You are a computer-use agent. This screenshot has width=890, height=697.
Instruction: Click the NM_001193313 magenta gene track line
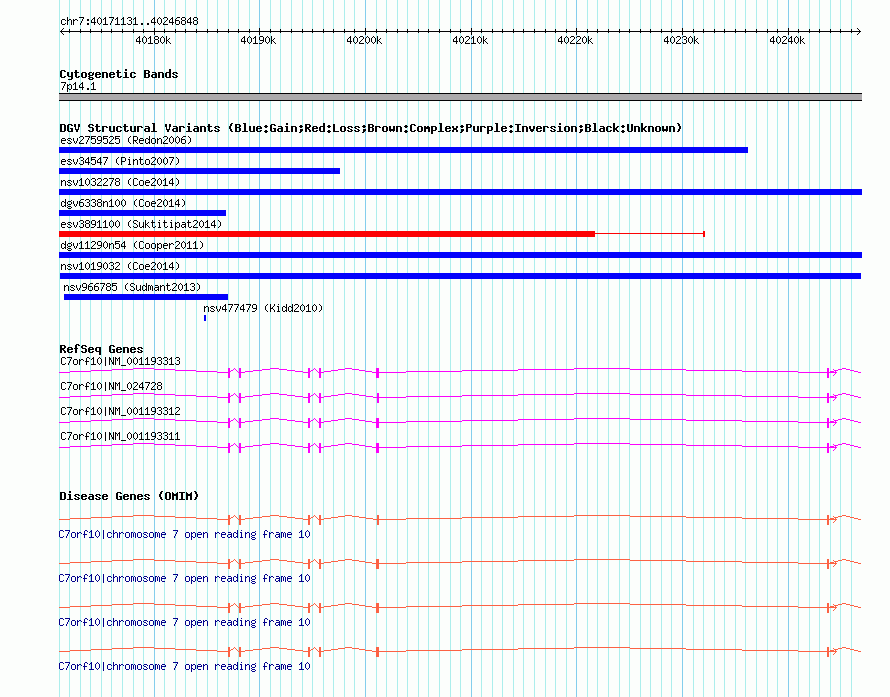tap(460, 372)
